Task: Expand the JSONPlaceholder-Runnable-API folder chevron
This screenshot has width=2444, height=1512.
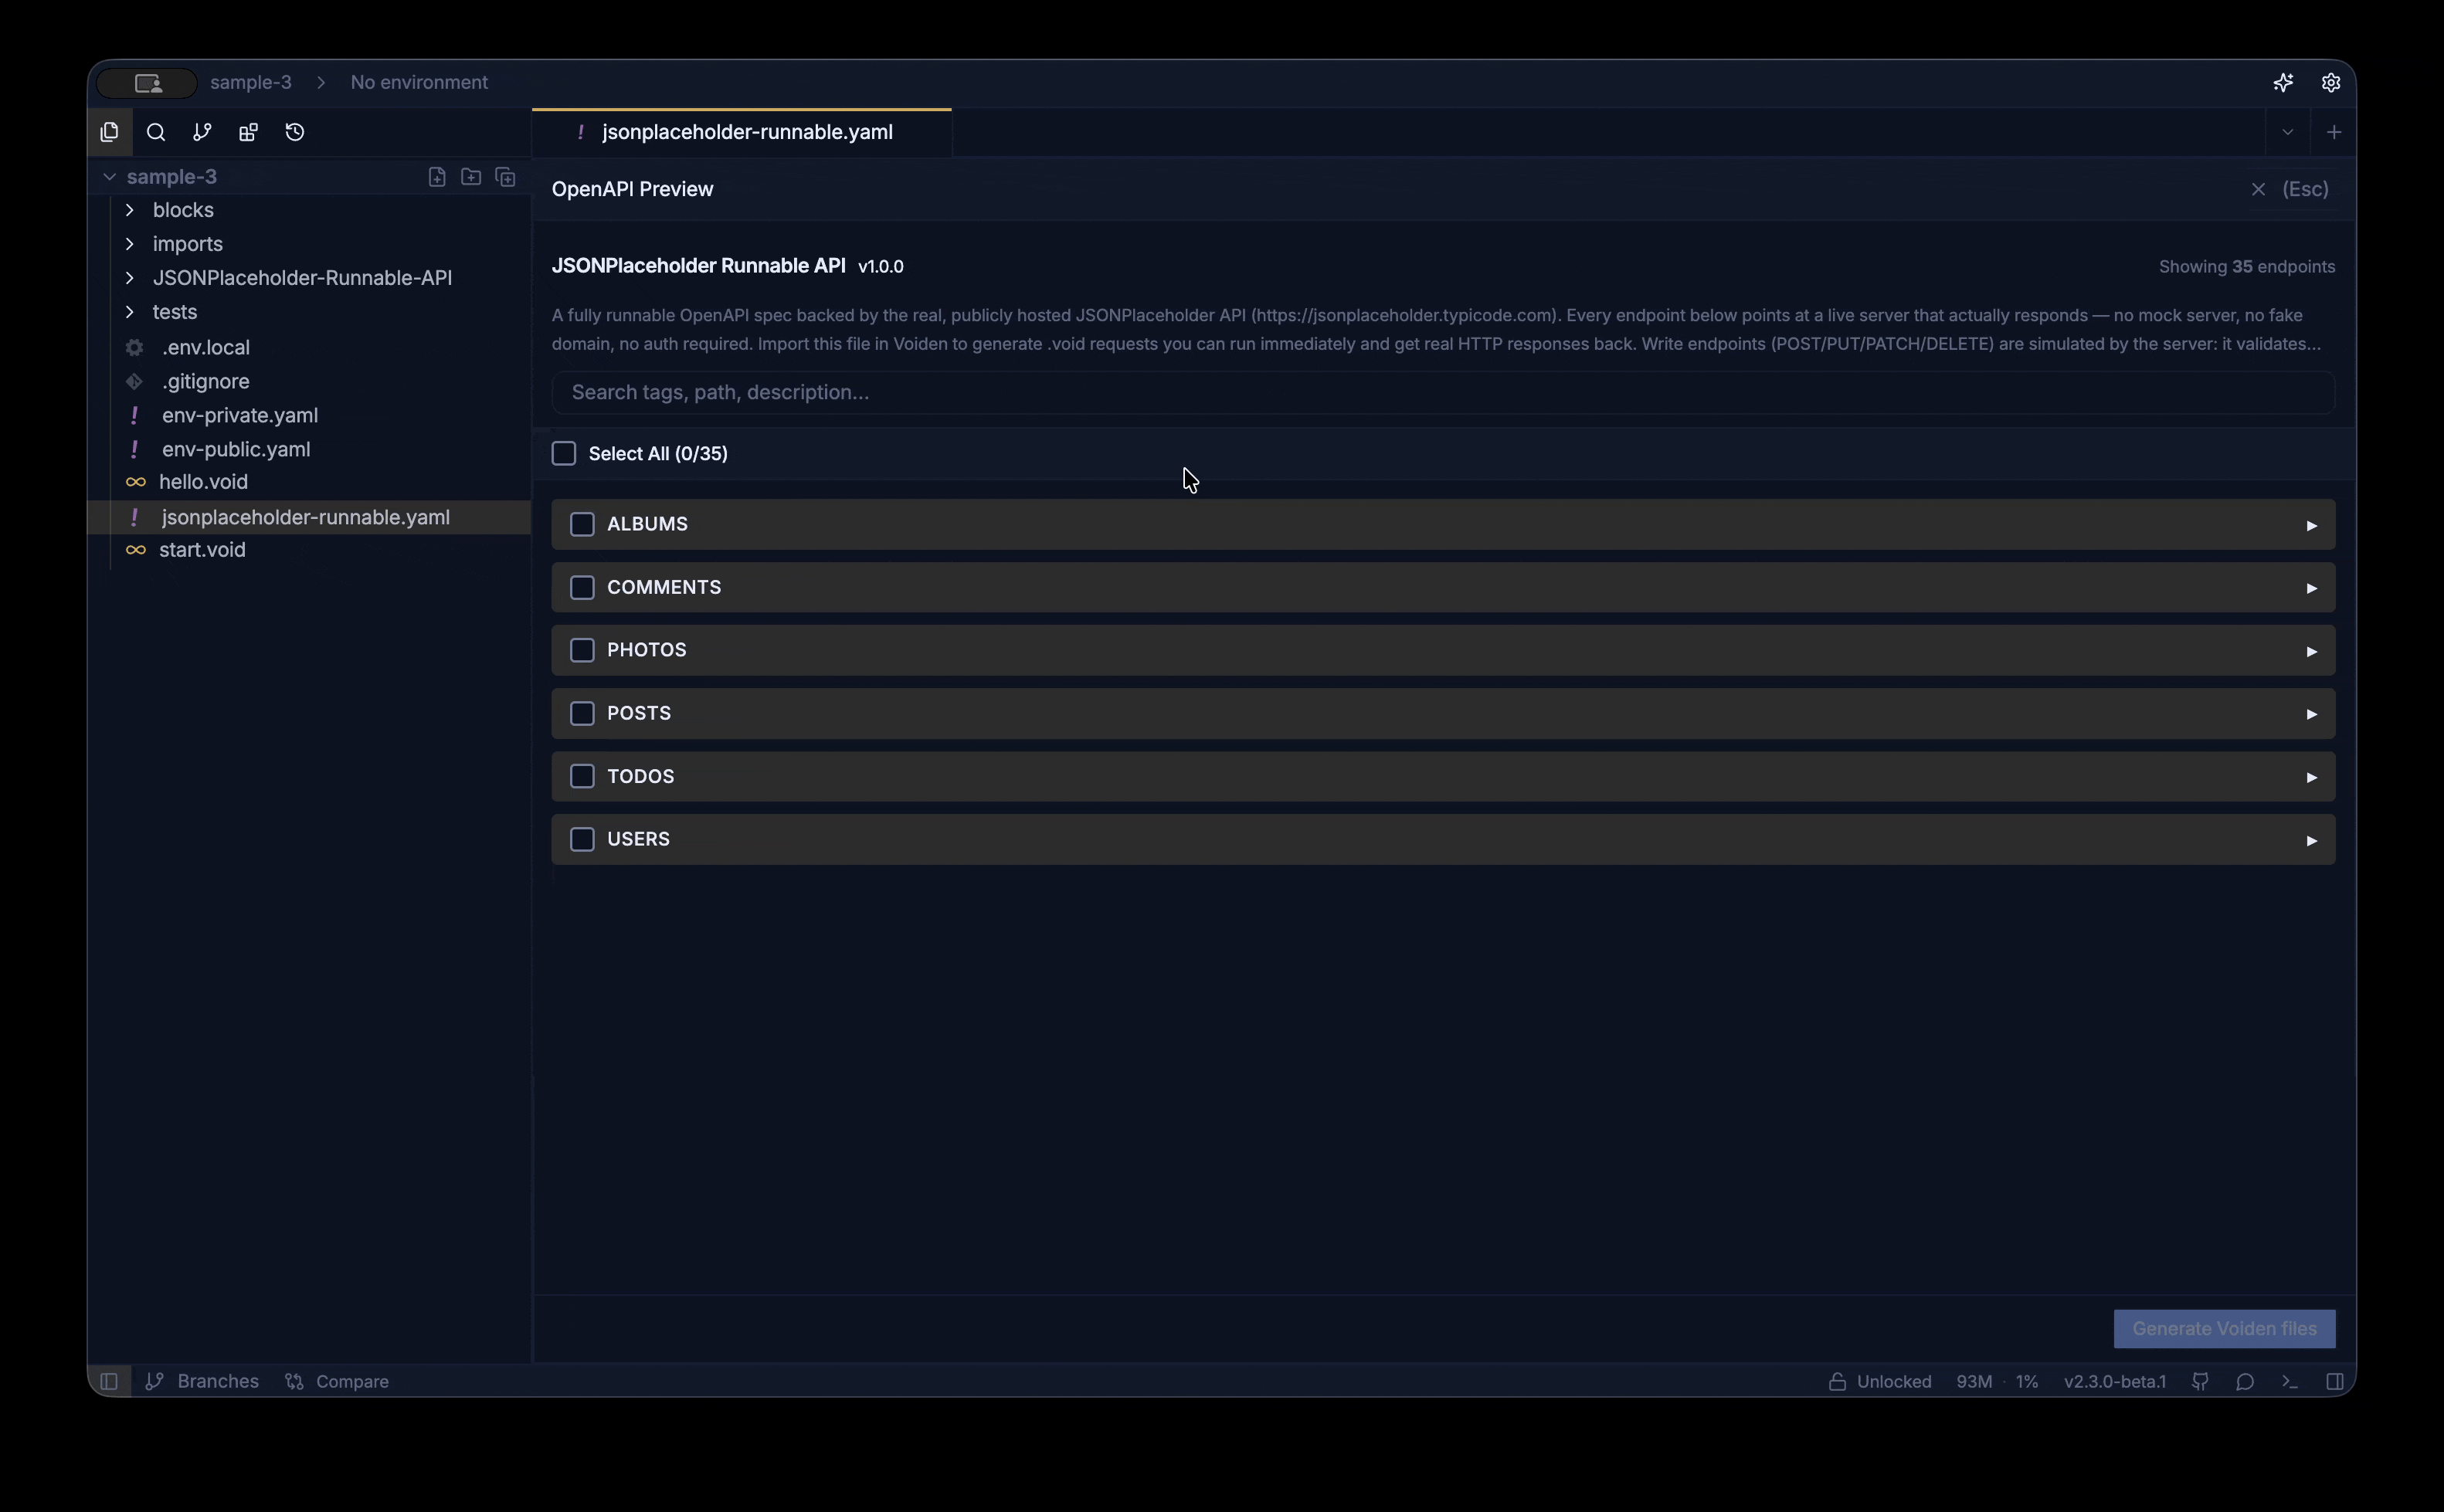Action: click(129, 278)
